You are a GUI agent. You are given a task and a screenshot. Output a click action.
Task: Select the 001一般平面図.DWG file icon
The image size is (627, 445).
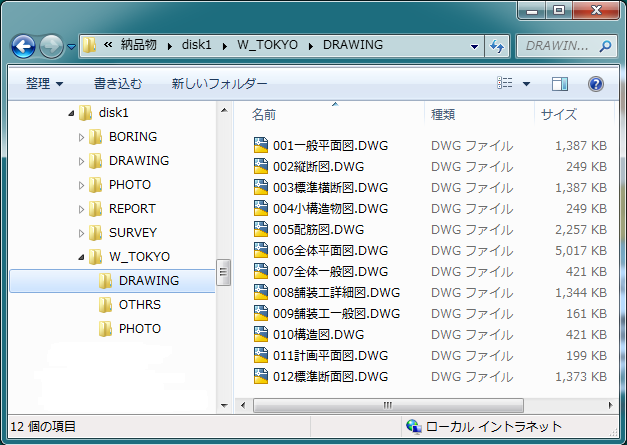261,146
